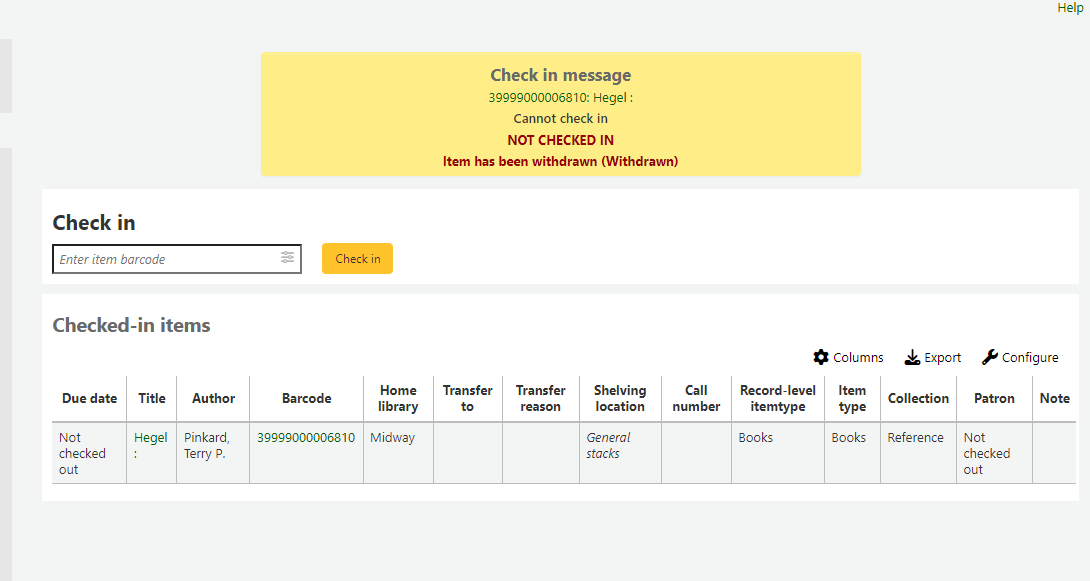Sort by Record-level itemtype header
The image size is (1090, 581).
777,398
